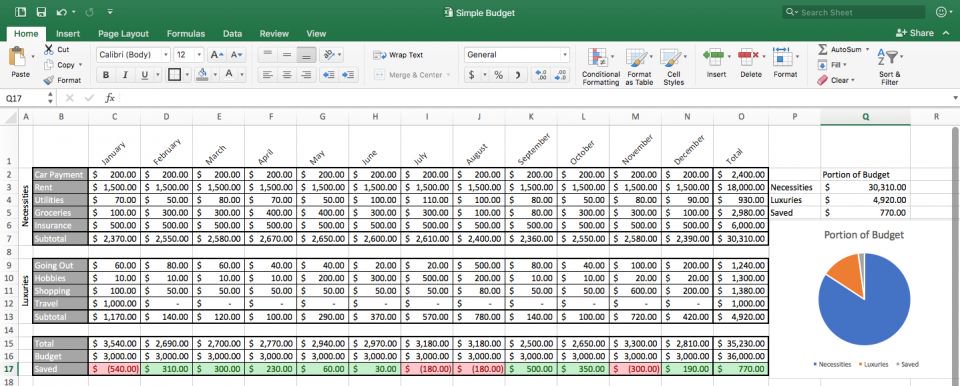Switch to the Formulas tab

pos(186,34)
